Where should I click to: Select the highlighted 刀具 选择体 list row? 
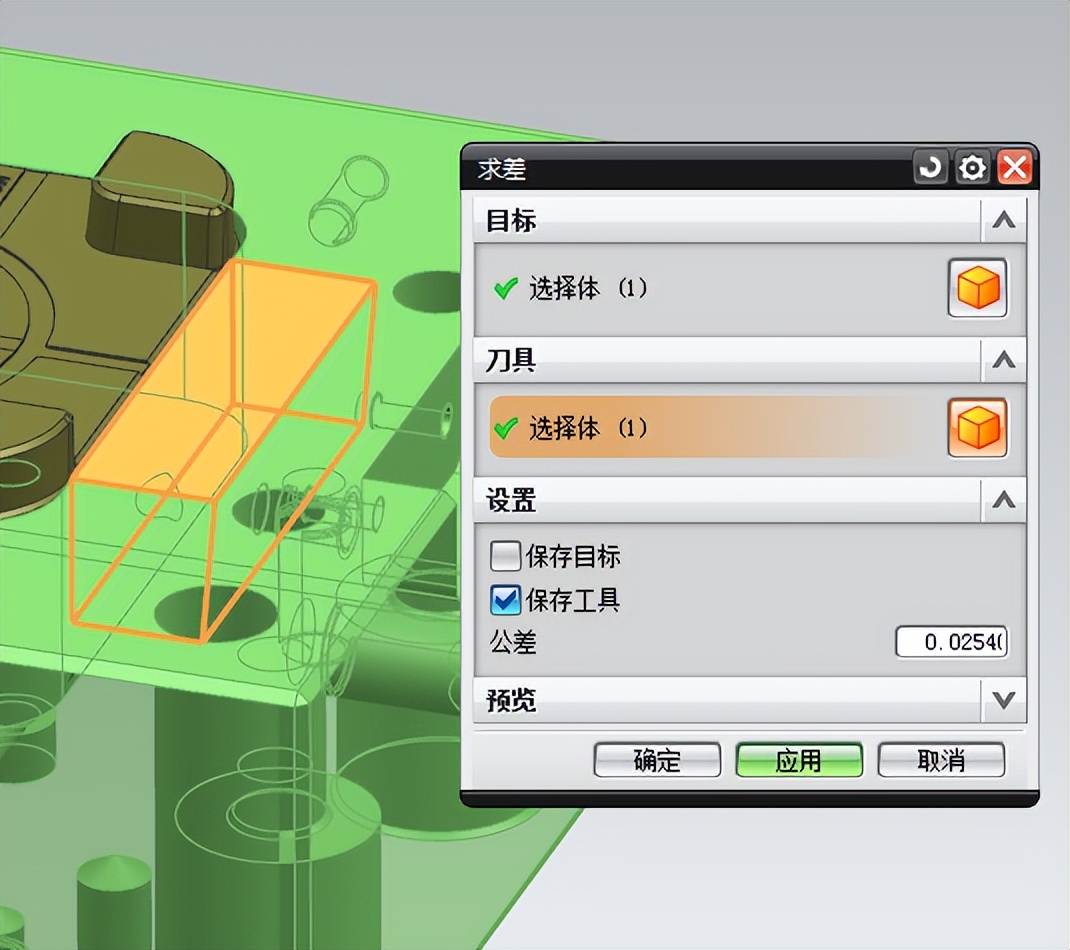pos(700,427)
